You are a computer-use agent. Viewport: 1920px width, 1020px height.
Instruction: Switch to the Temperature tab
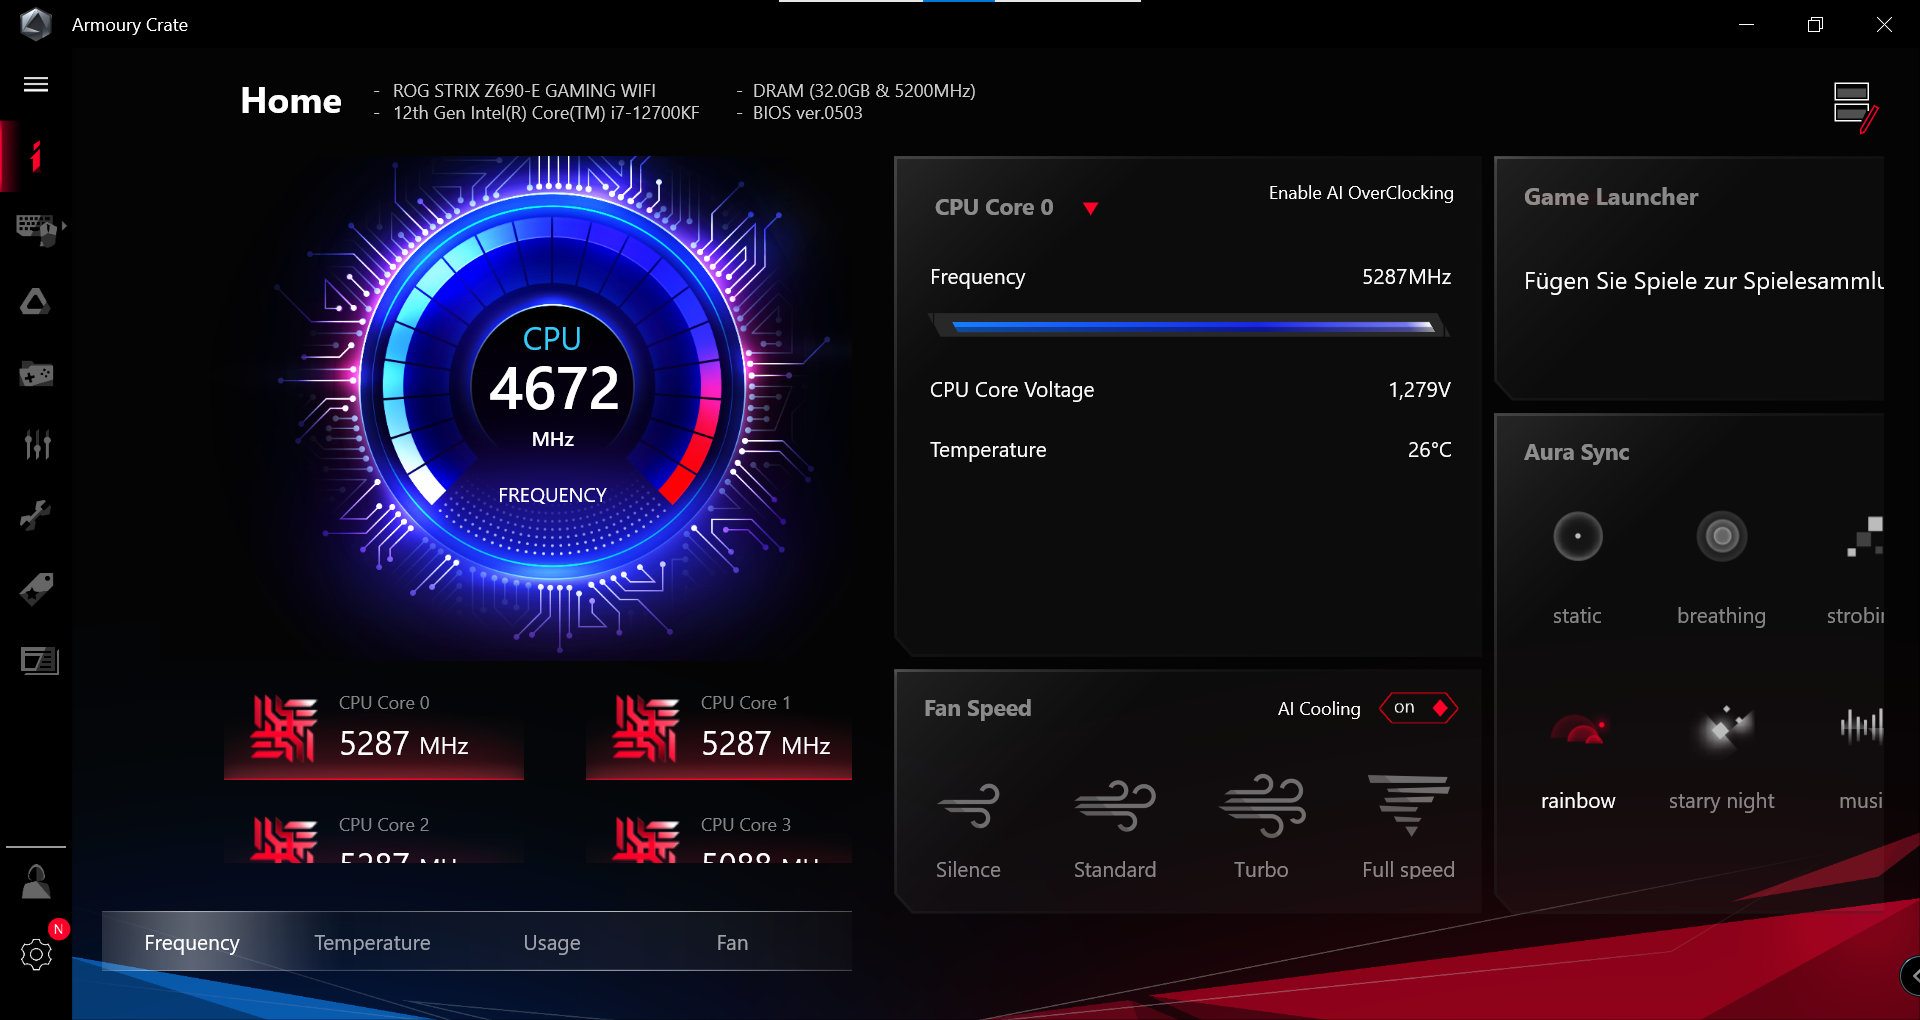(x=371, y=942)
